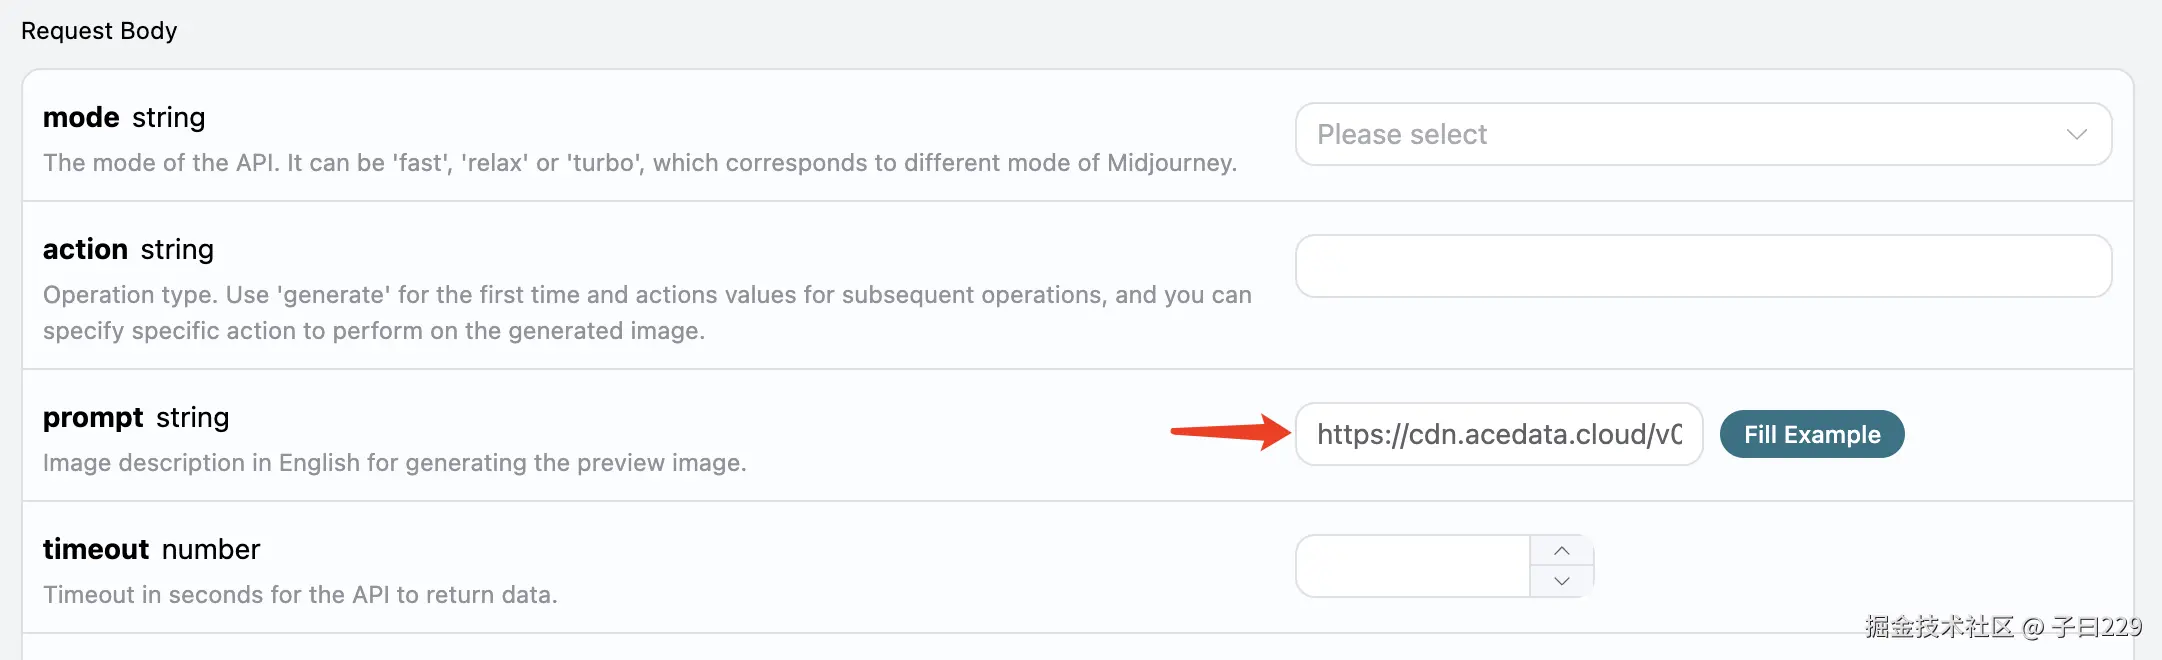The width and height of the screenshot is (2162, 660).
Task: Click the 'Image description in English' text
Action: click(x=394, y=463)
